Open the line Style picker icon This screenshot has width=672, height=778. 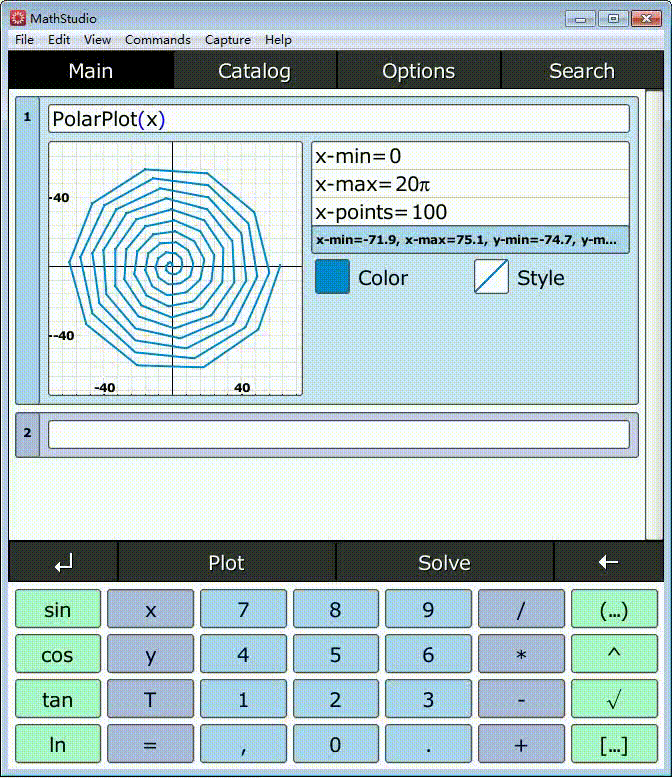491,276
